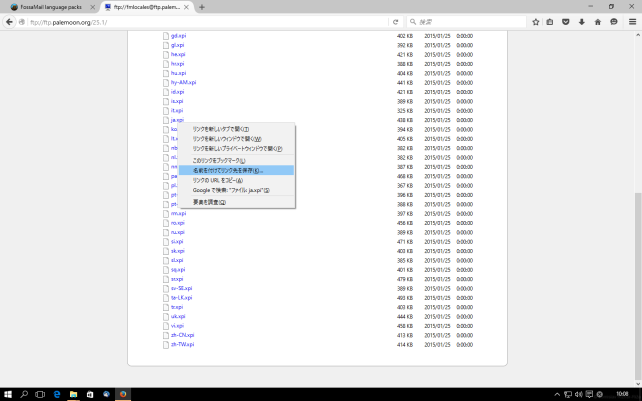Click file icon beside zh-TW.xpi

tap(166, 345)
